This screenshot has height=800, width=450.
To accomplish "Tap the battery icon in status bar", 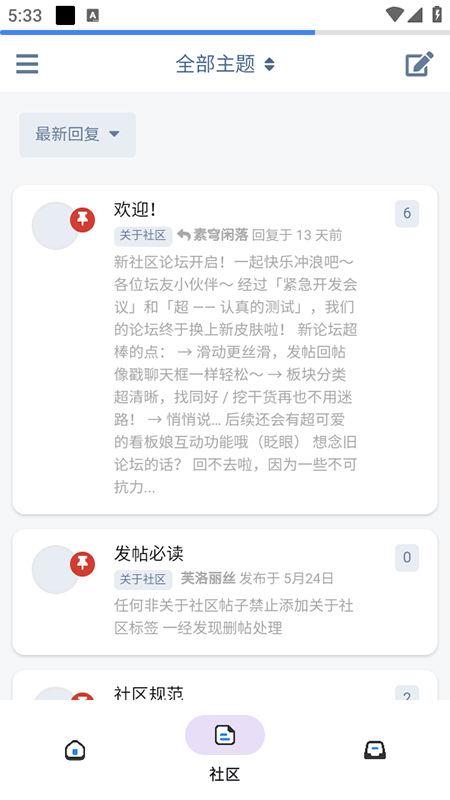I will (x=437, y=14).
